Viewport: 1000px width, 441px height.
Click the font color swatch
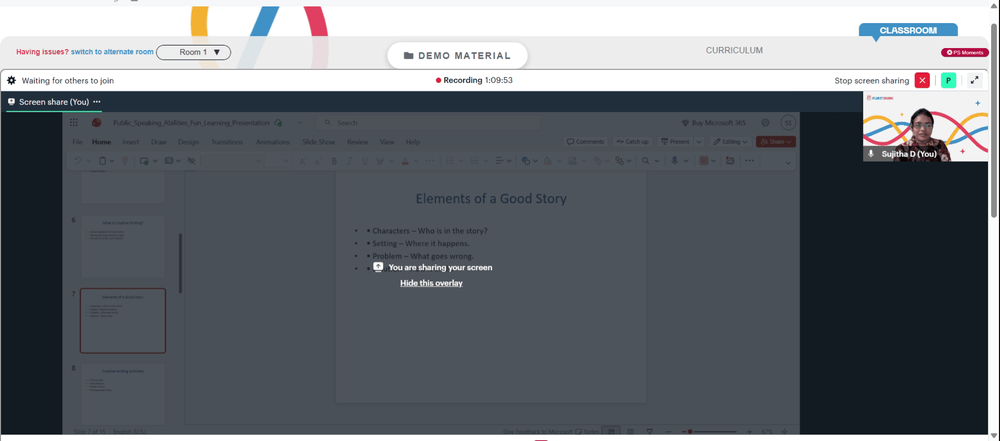coord(405,161)
